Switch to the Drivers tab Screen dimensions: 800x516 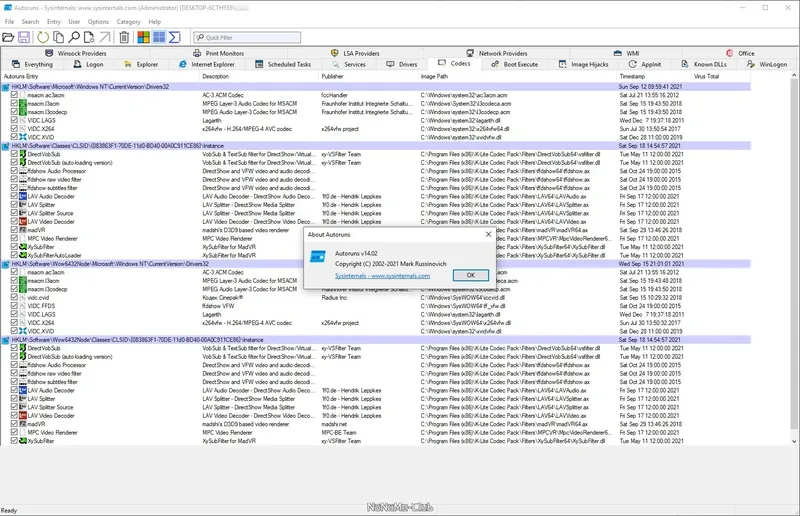(402, 64)
